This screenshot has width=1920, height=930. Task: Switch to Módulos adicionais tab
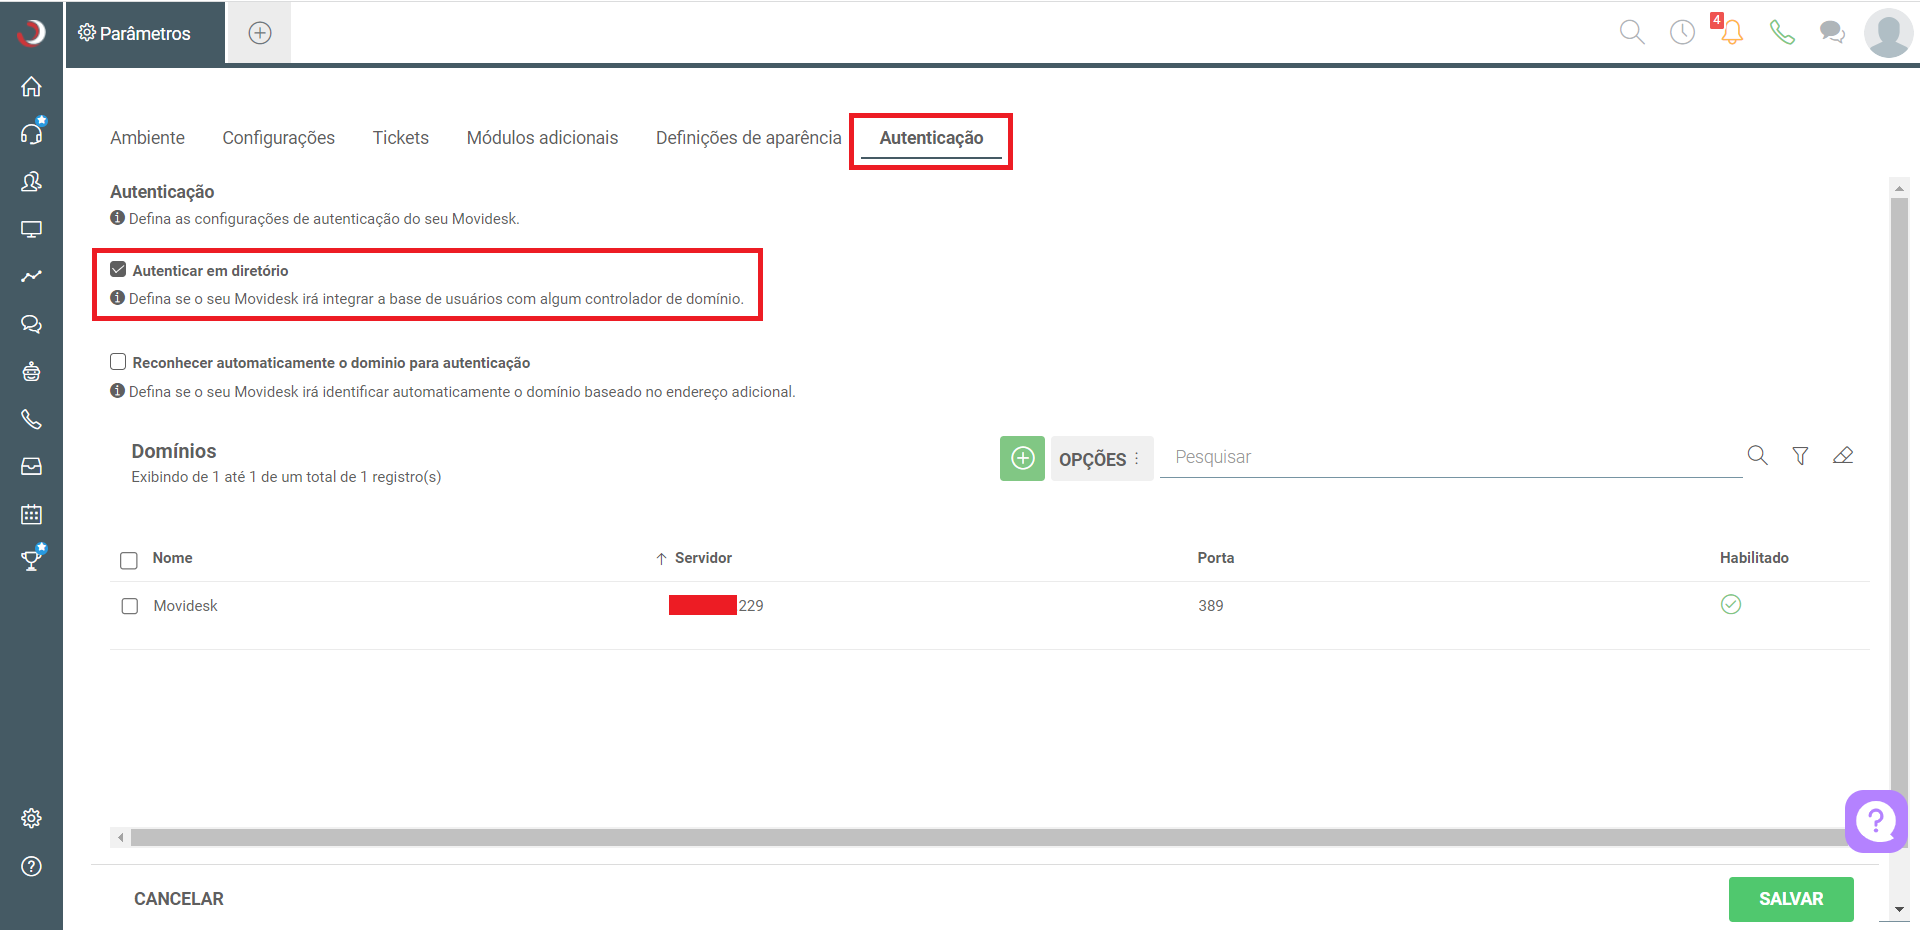[x=542, y=138]
